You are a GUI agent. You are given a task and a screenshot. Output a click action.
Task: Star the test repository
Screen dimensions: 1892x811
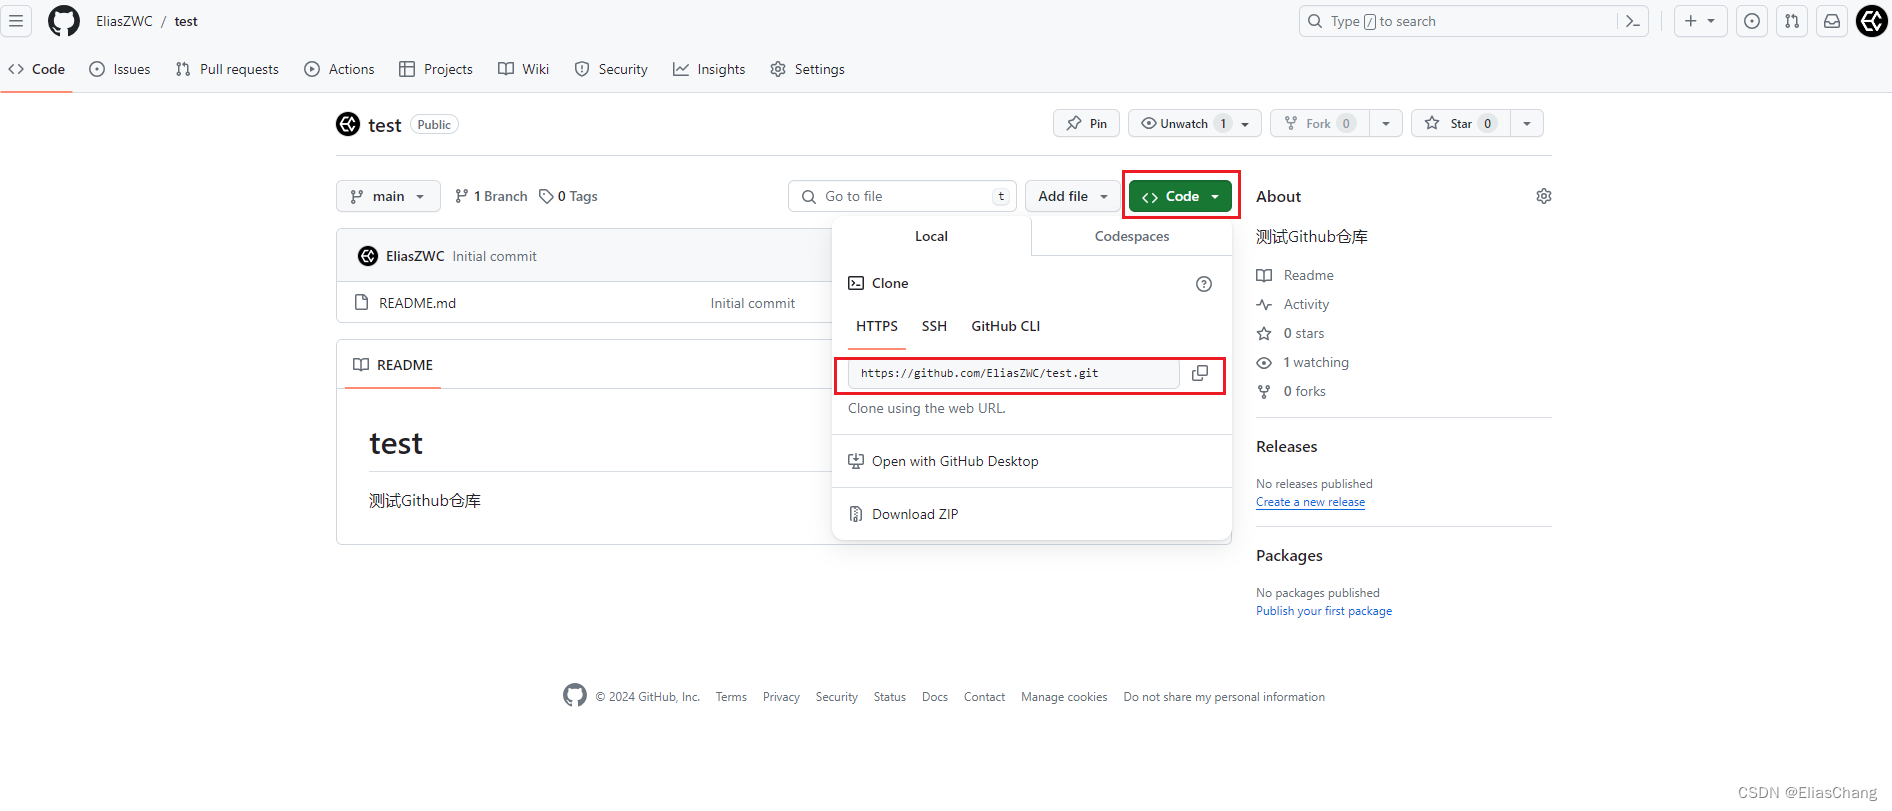pos(1460,123)
